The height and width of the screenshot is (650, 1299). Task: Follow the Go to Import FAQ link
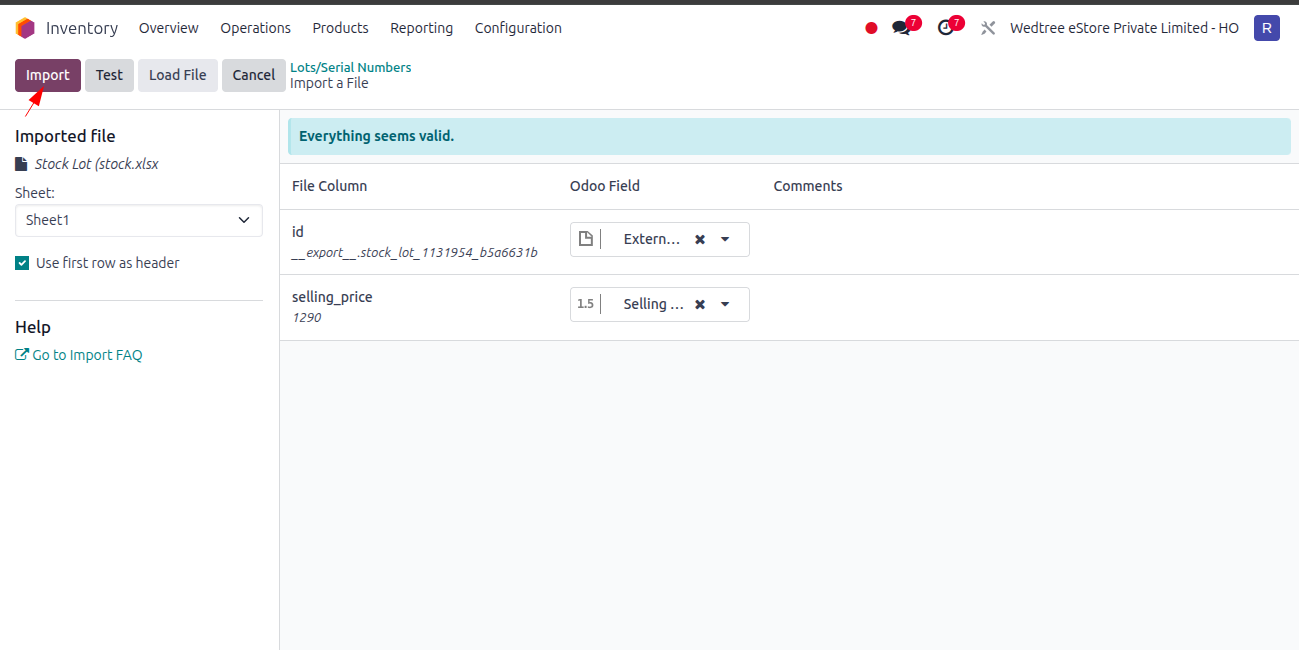79,355
